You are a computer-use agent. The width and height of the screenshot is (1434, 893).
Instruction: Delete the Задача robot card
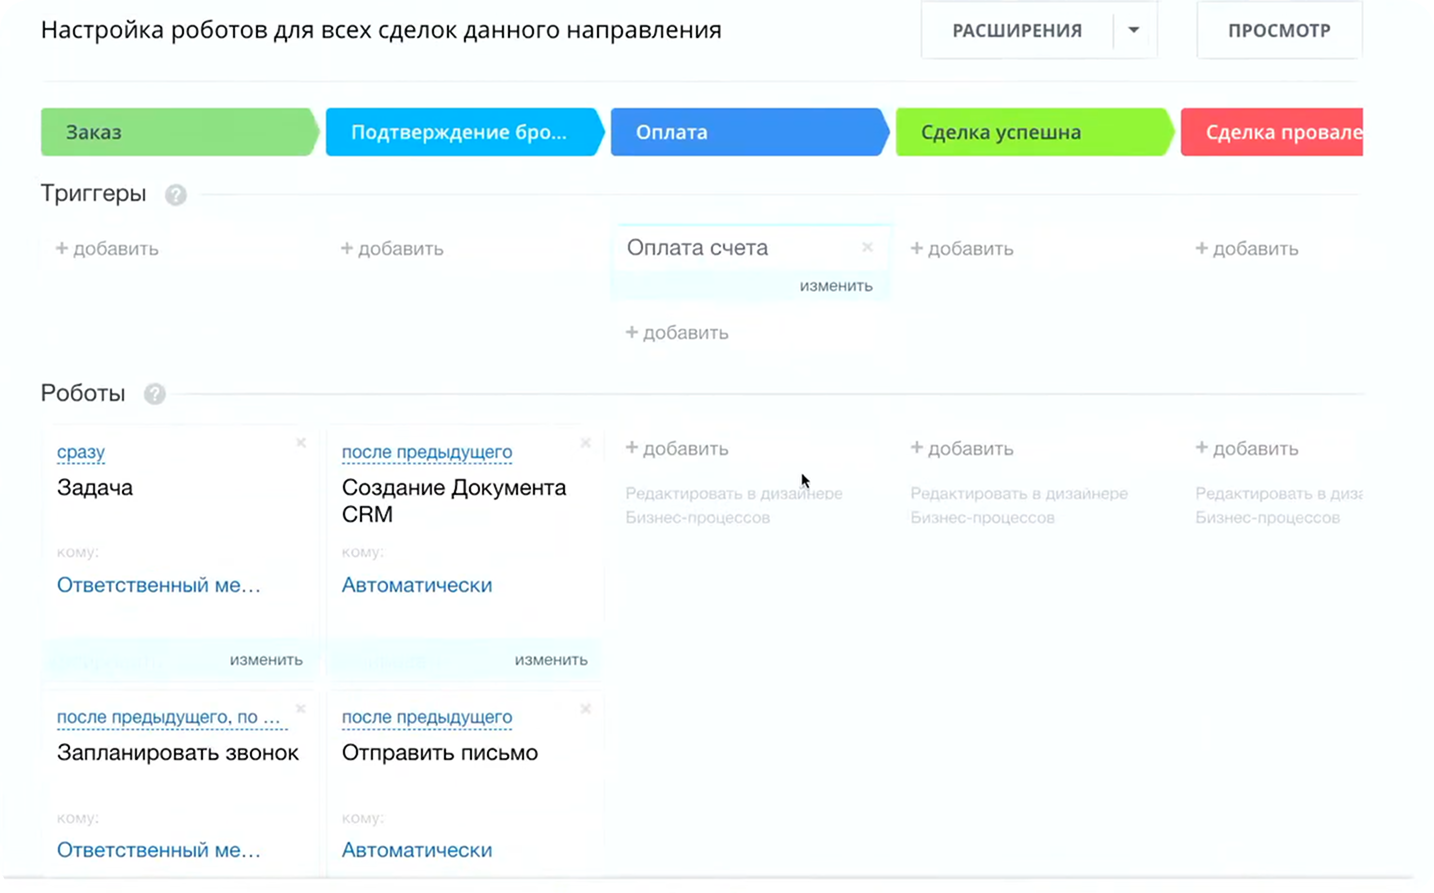(300, 442)
